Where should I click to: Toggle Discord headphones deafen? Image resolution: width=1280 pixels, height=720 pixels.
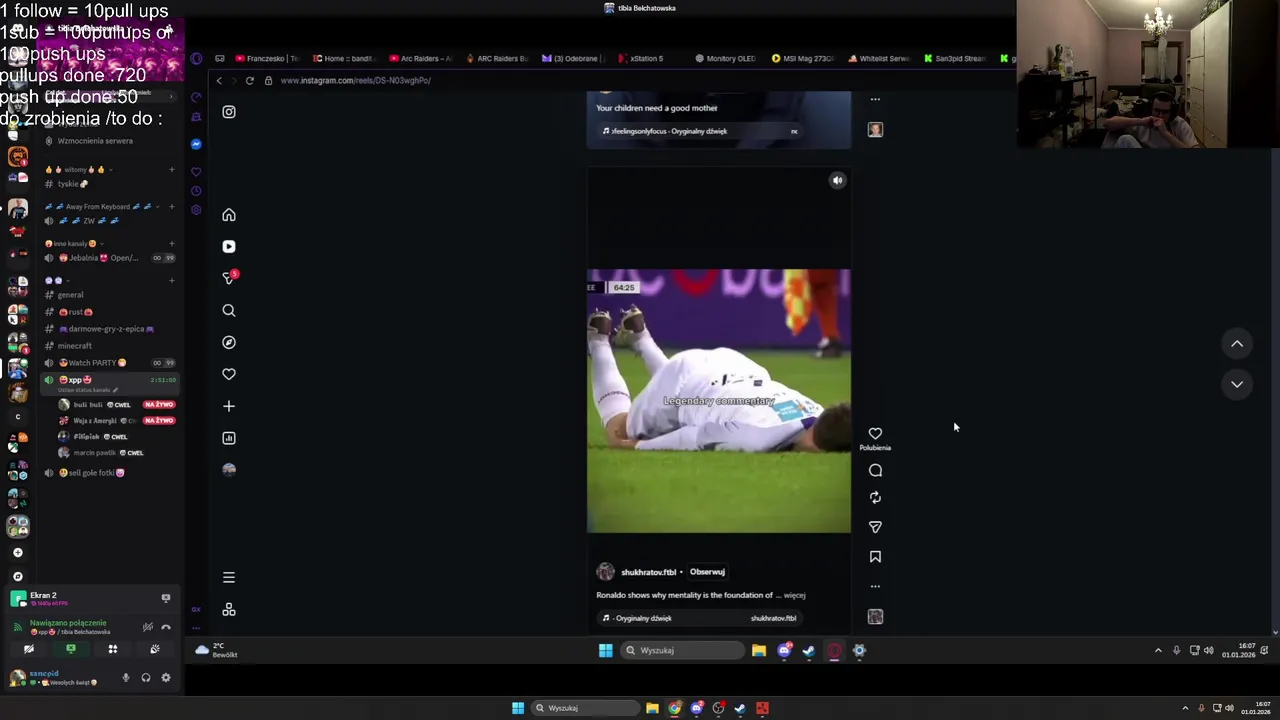[146, 678]
